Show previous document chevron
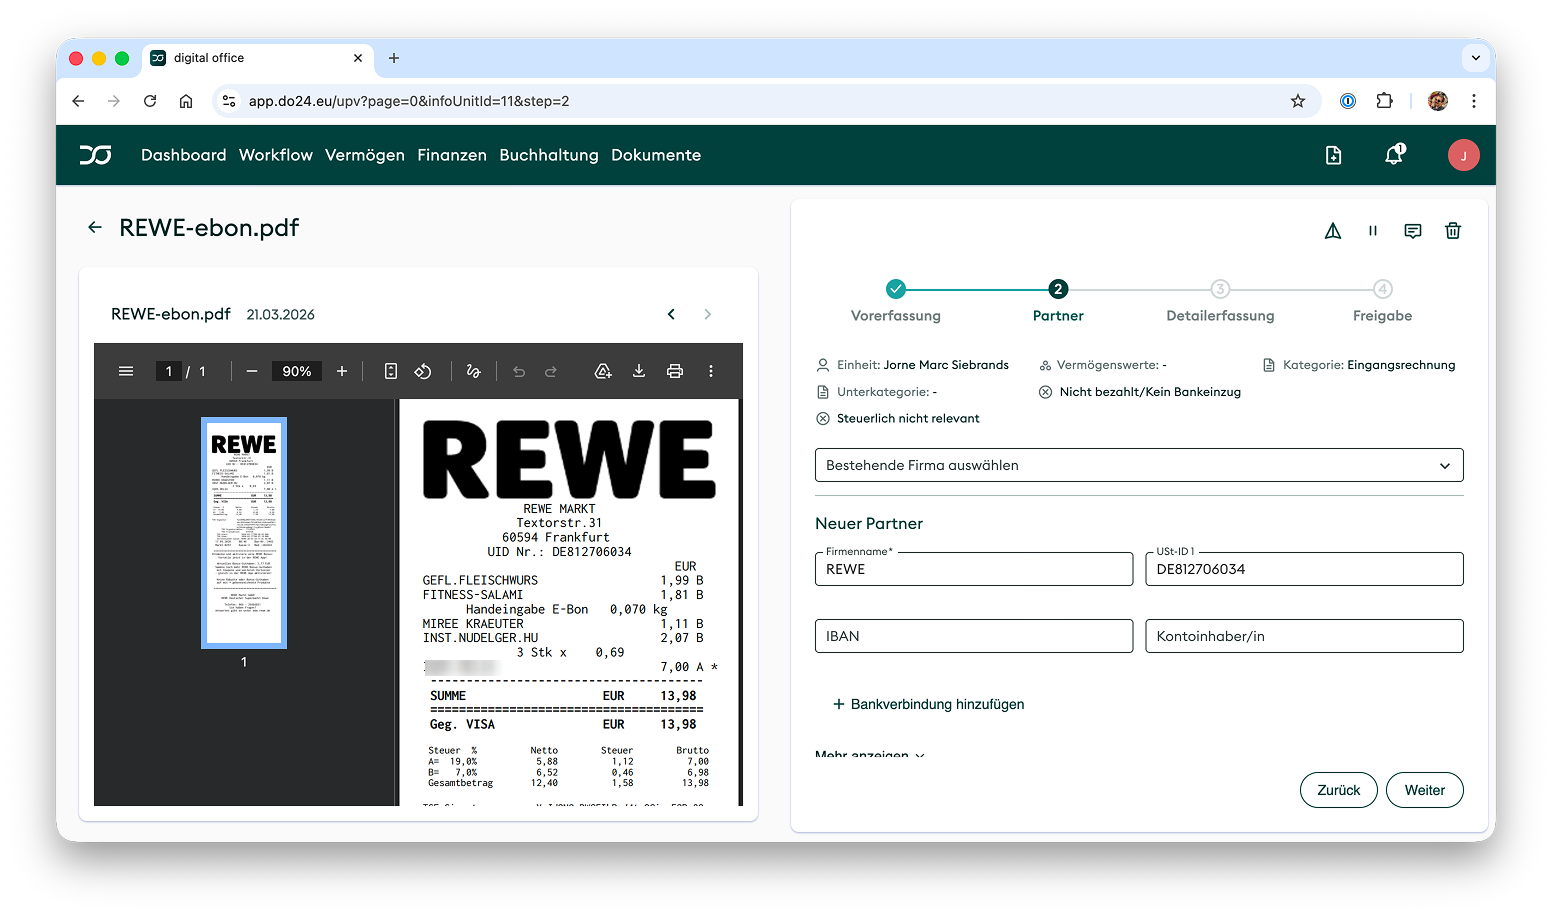Viewport: 1552px width, 916px height. pyautogui.click(x=671, y=314)
